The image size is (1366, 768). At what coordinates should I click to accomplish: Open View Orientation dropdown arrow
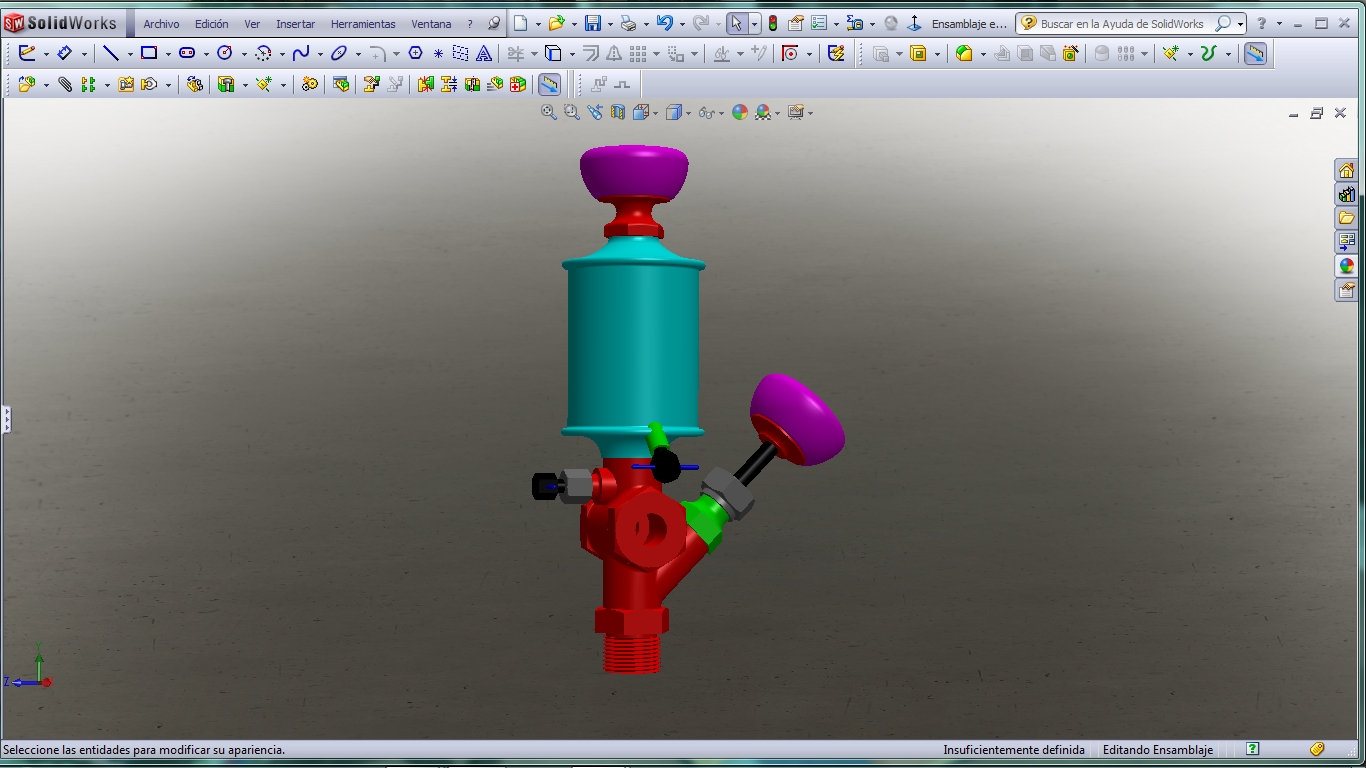tap(655, 114)
